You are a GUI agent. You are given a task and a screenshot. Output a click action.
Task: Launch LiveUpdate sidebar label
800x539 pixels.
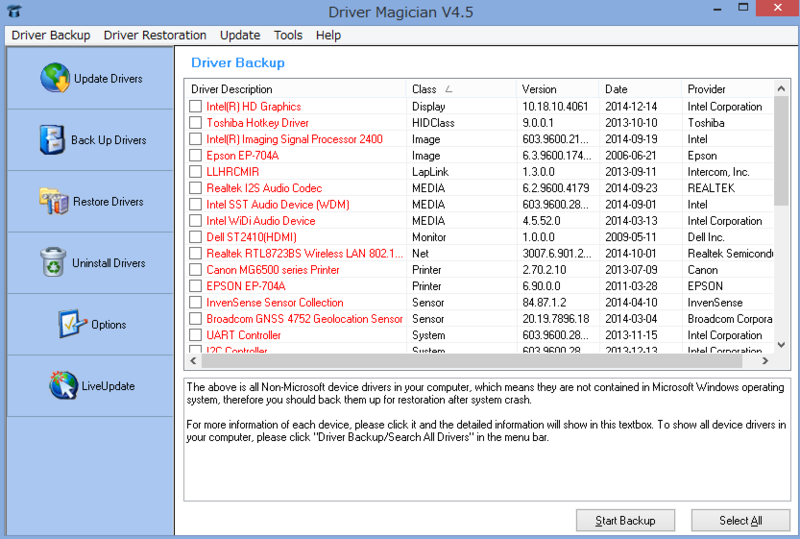point(108,386)
